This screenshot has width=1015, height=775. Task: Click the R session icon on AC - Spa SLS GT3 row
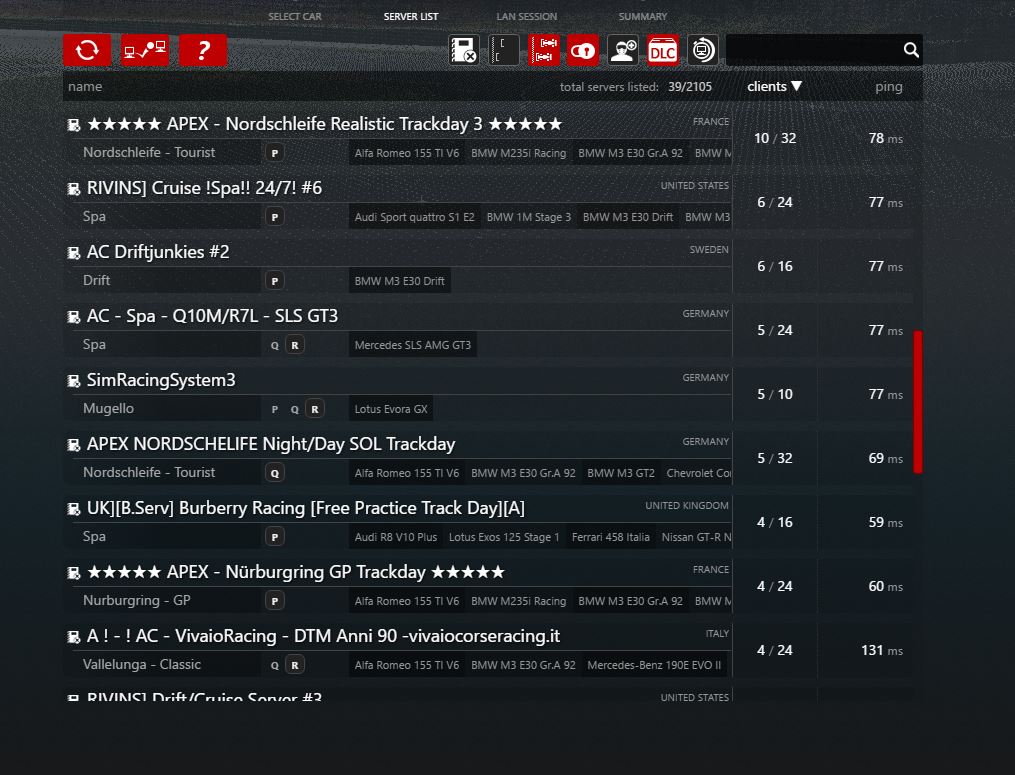pos(295,345)
